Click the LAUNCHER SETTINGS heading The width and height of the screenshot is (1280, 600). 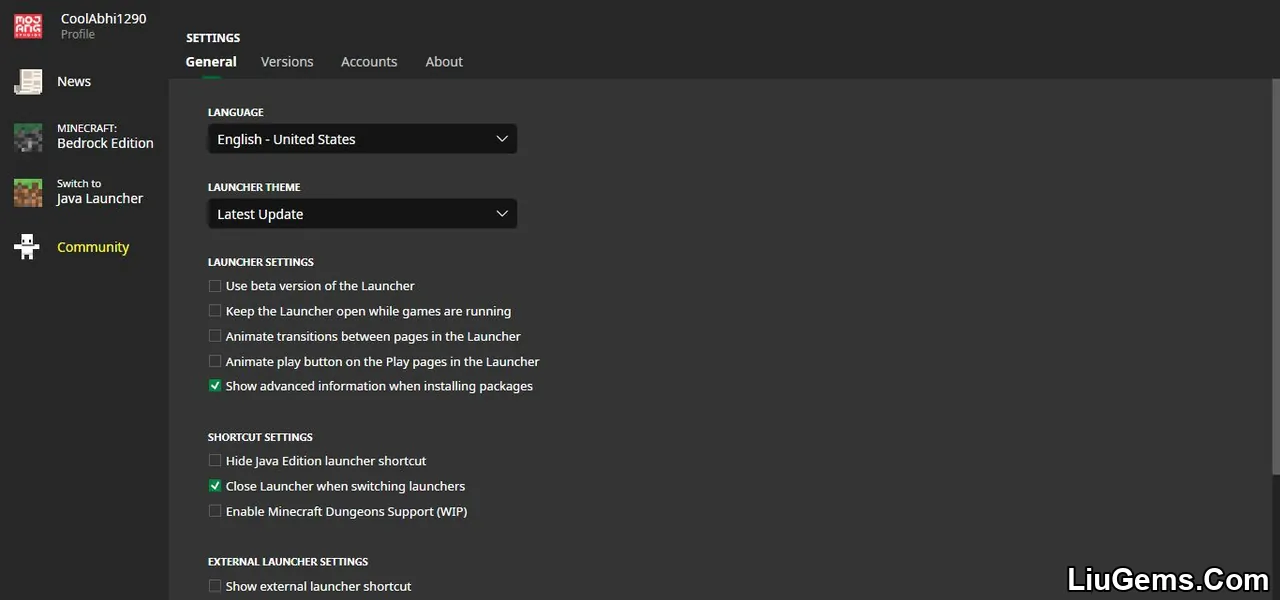tap(261, 262)
